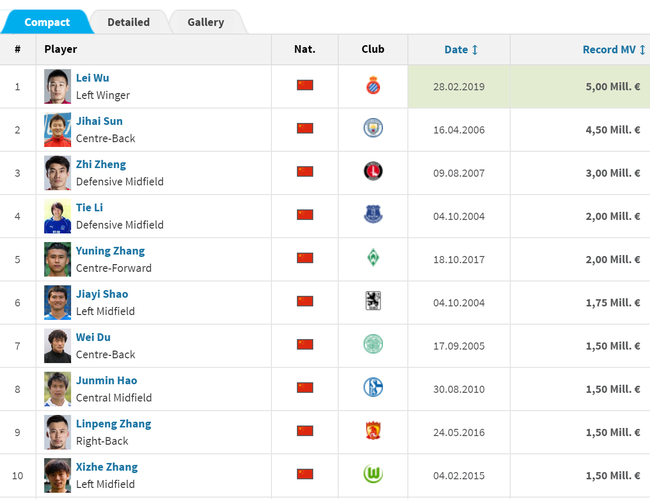Click the Guangzhou Evergrande club crest

coord(373,431)
